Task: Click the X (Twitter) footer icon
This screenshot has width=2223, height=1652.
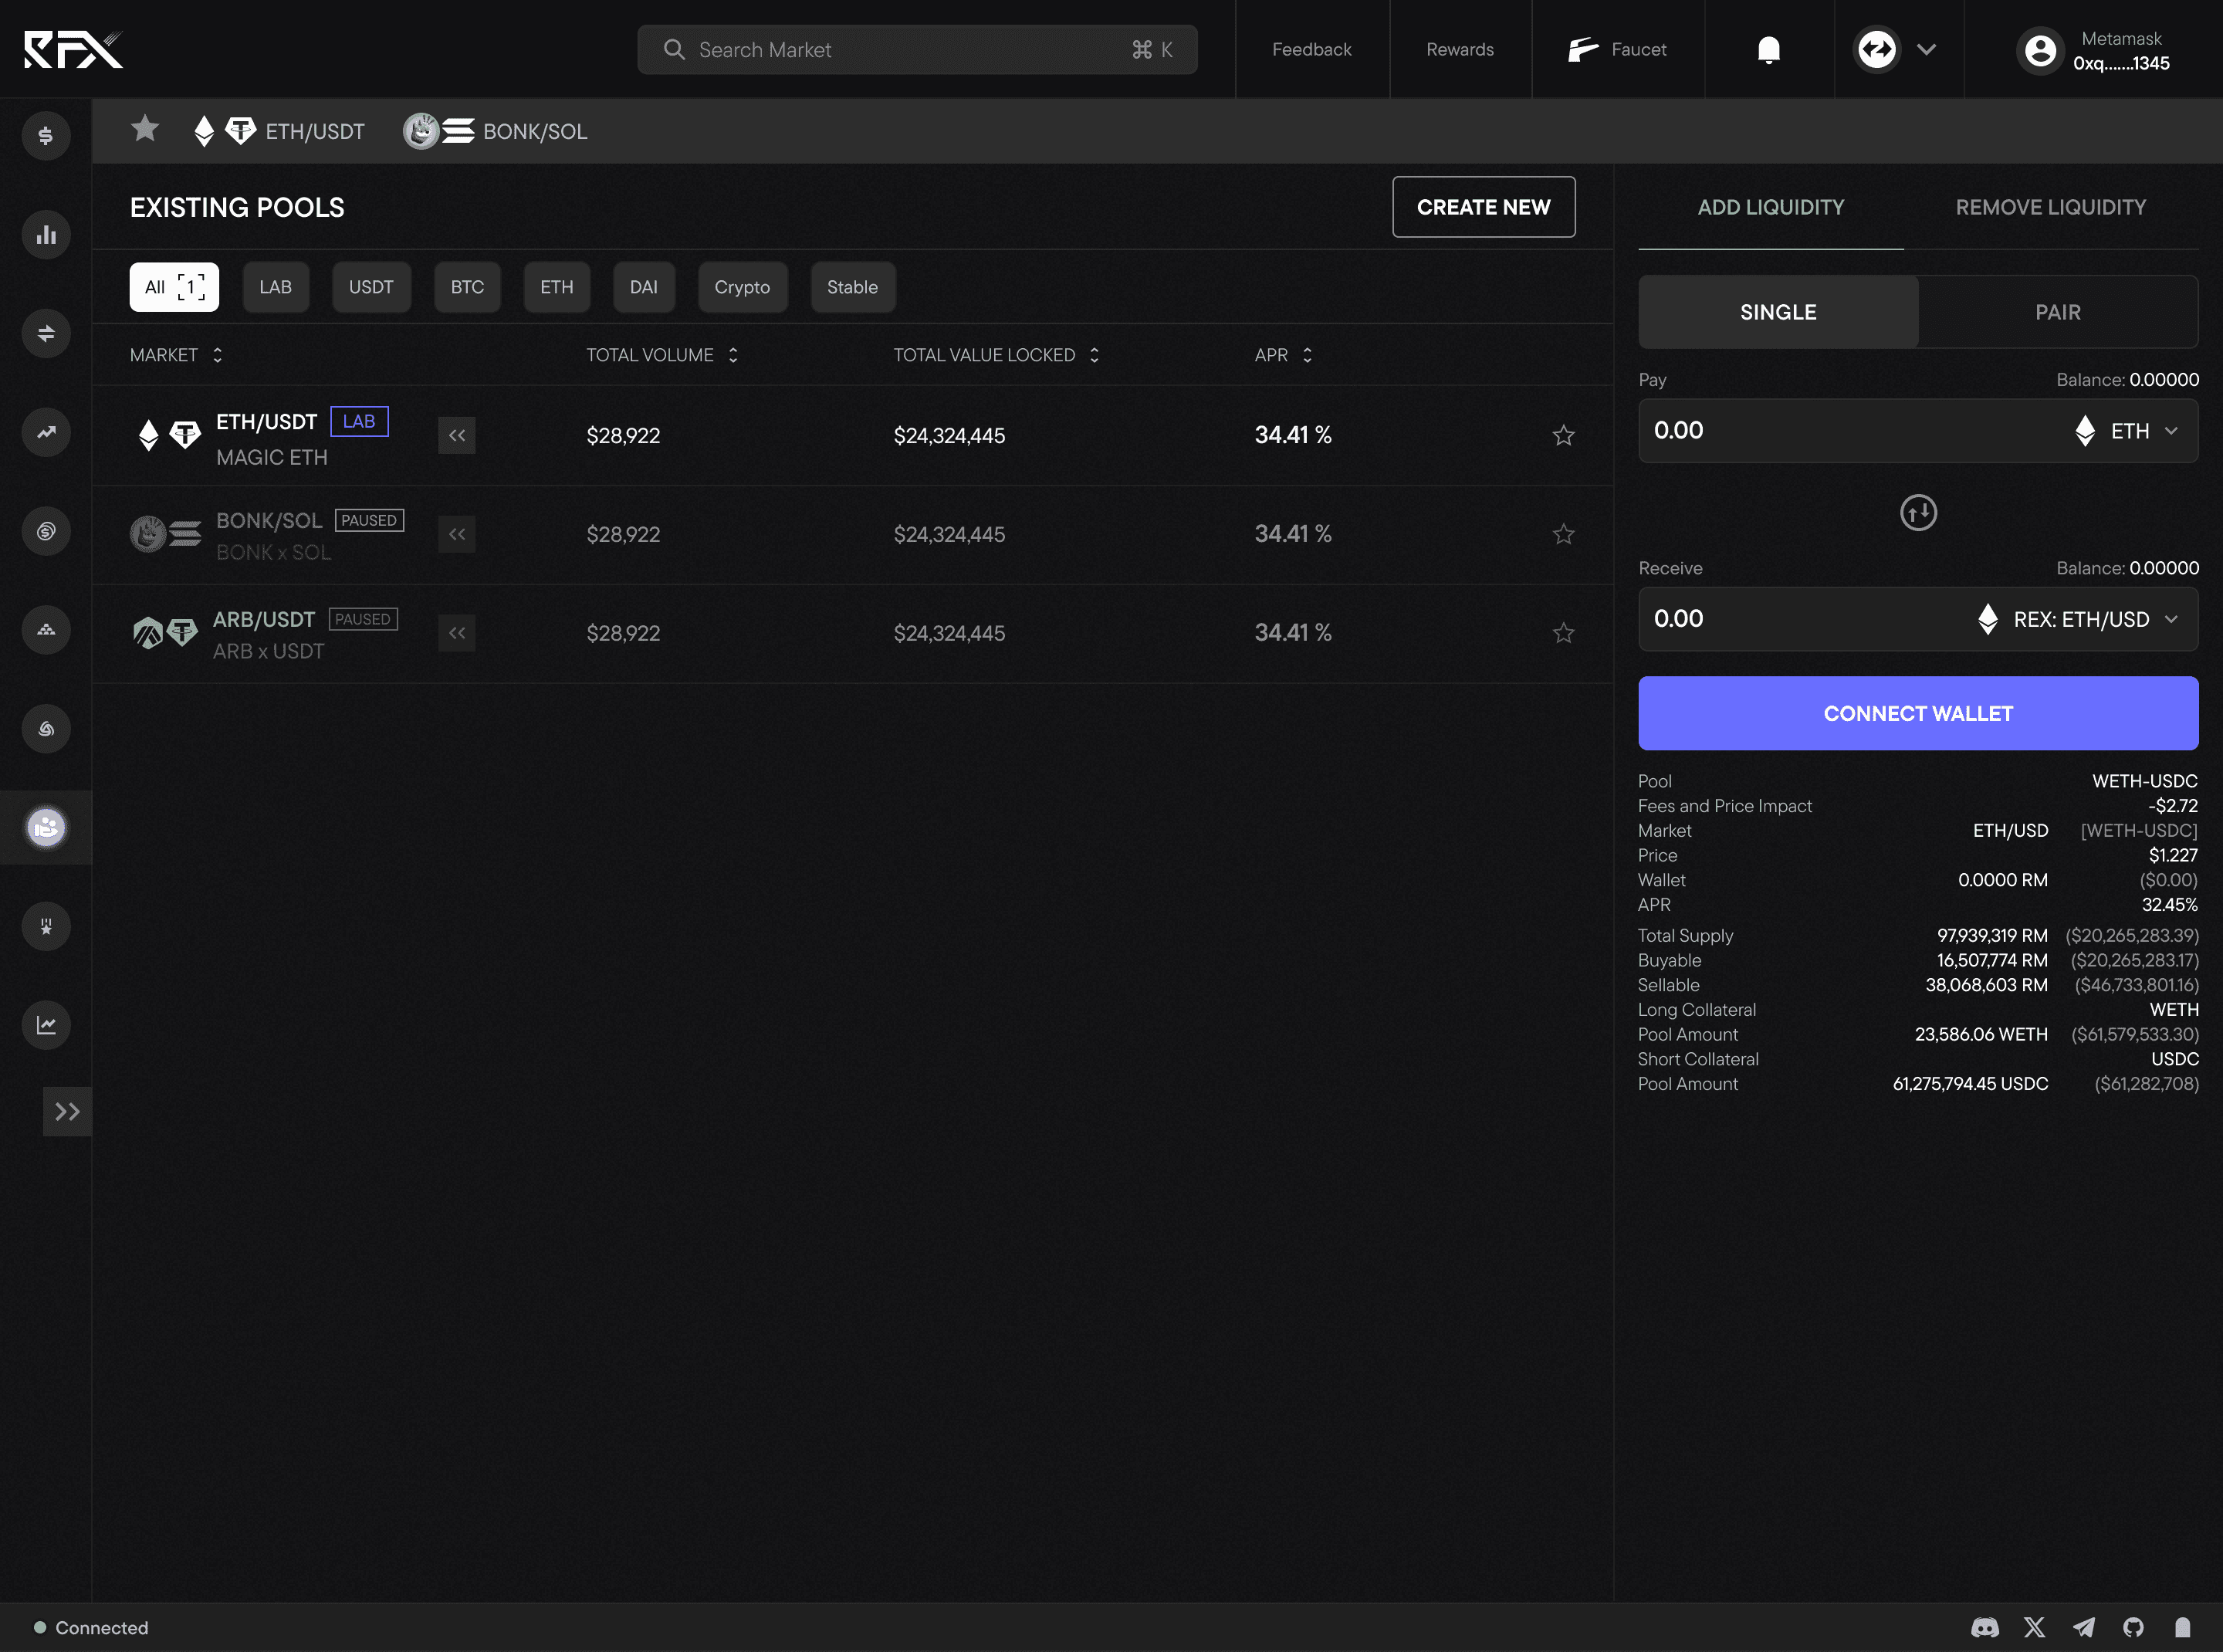Action: pos(2034,1627)
